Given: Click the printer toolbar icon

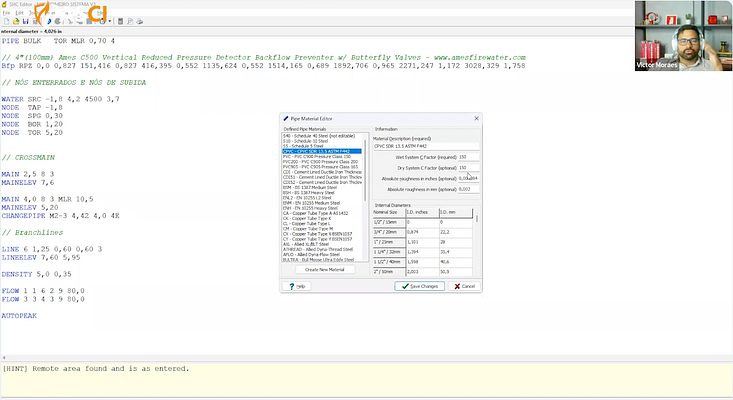Looking at the screenshot, I should click(139, 21).
